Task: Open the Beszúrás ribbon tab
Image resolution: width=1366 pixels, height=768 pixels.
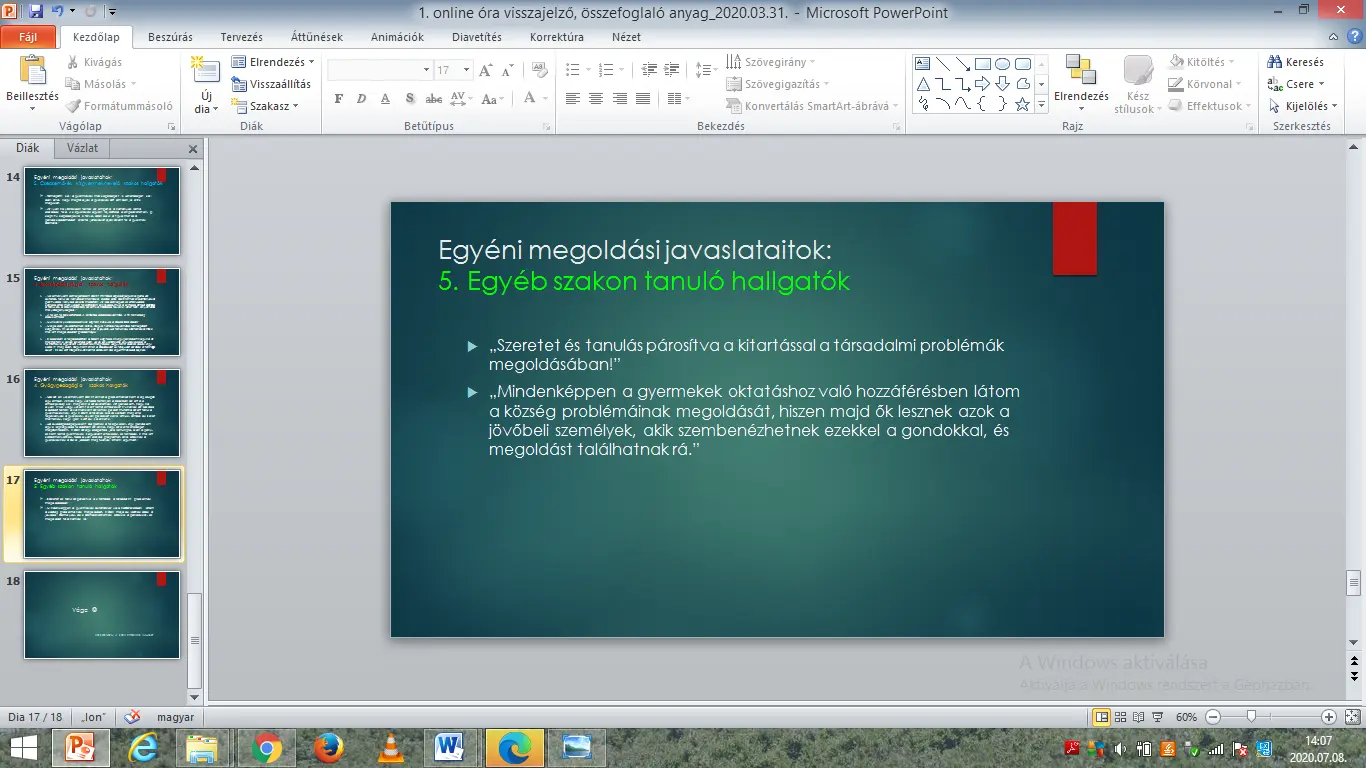Action: click(170, 37)
